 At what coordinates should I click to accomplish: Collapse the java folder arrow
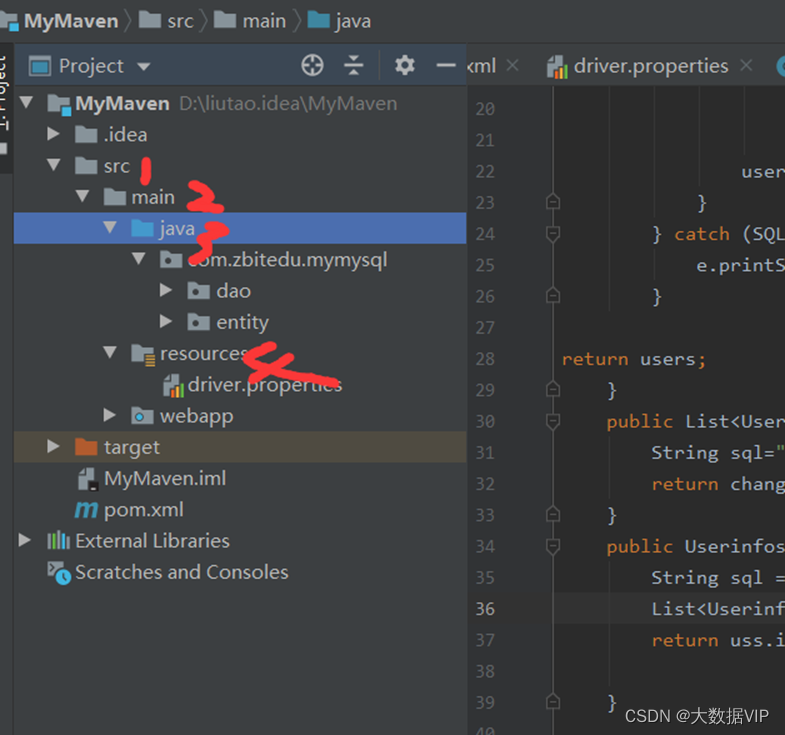pos(110,228)
